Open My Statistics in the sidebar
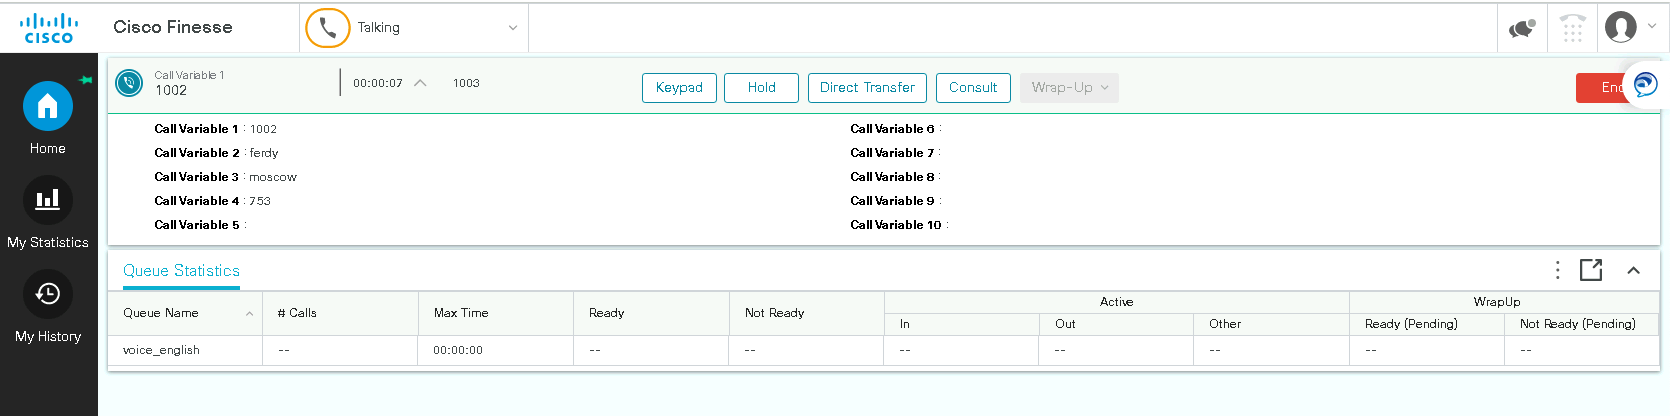The image size is (1670, 416). tap(47, 201)
